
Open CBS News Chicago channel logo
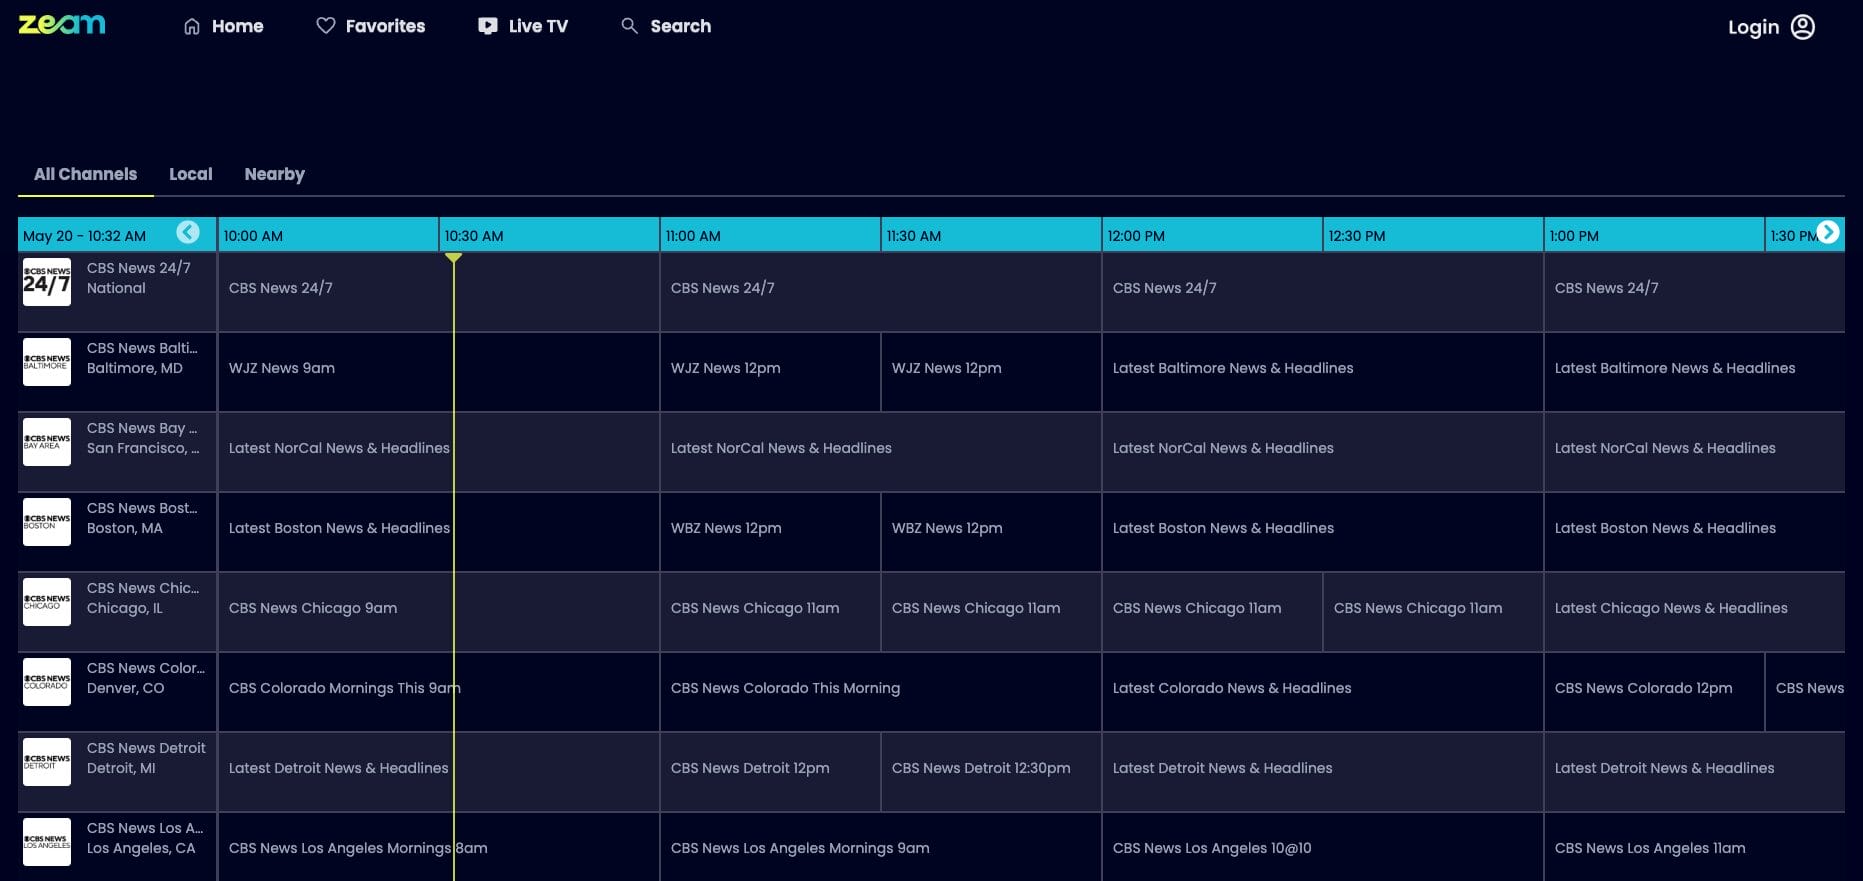[47, 602]
